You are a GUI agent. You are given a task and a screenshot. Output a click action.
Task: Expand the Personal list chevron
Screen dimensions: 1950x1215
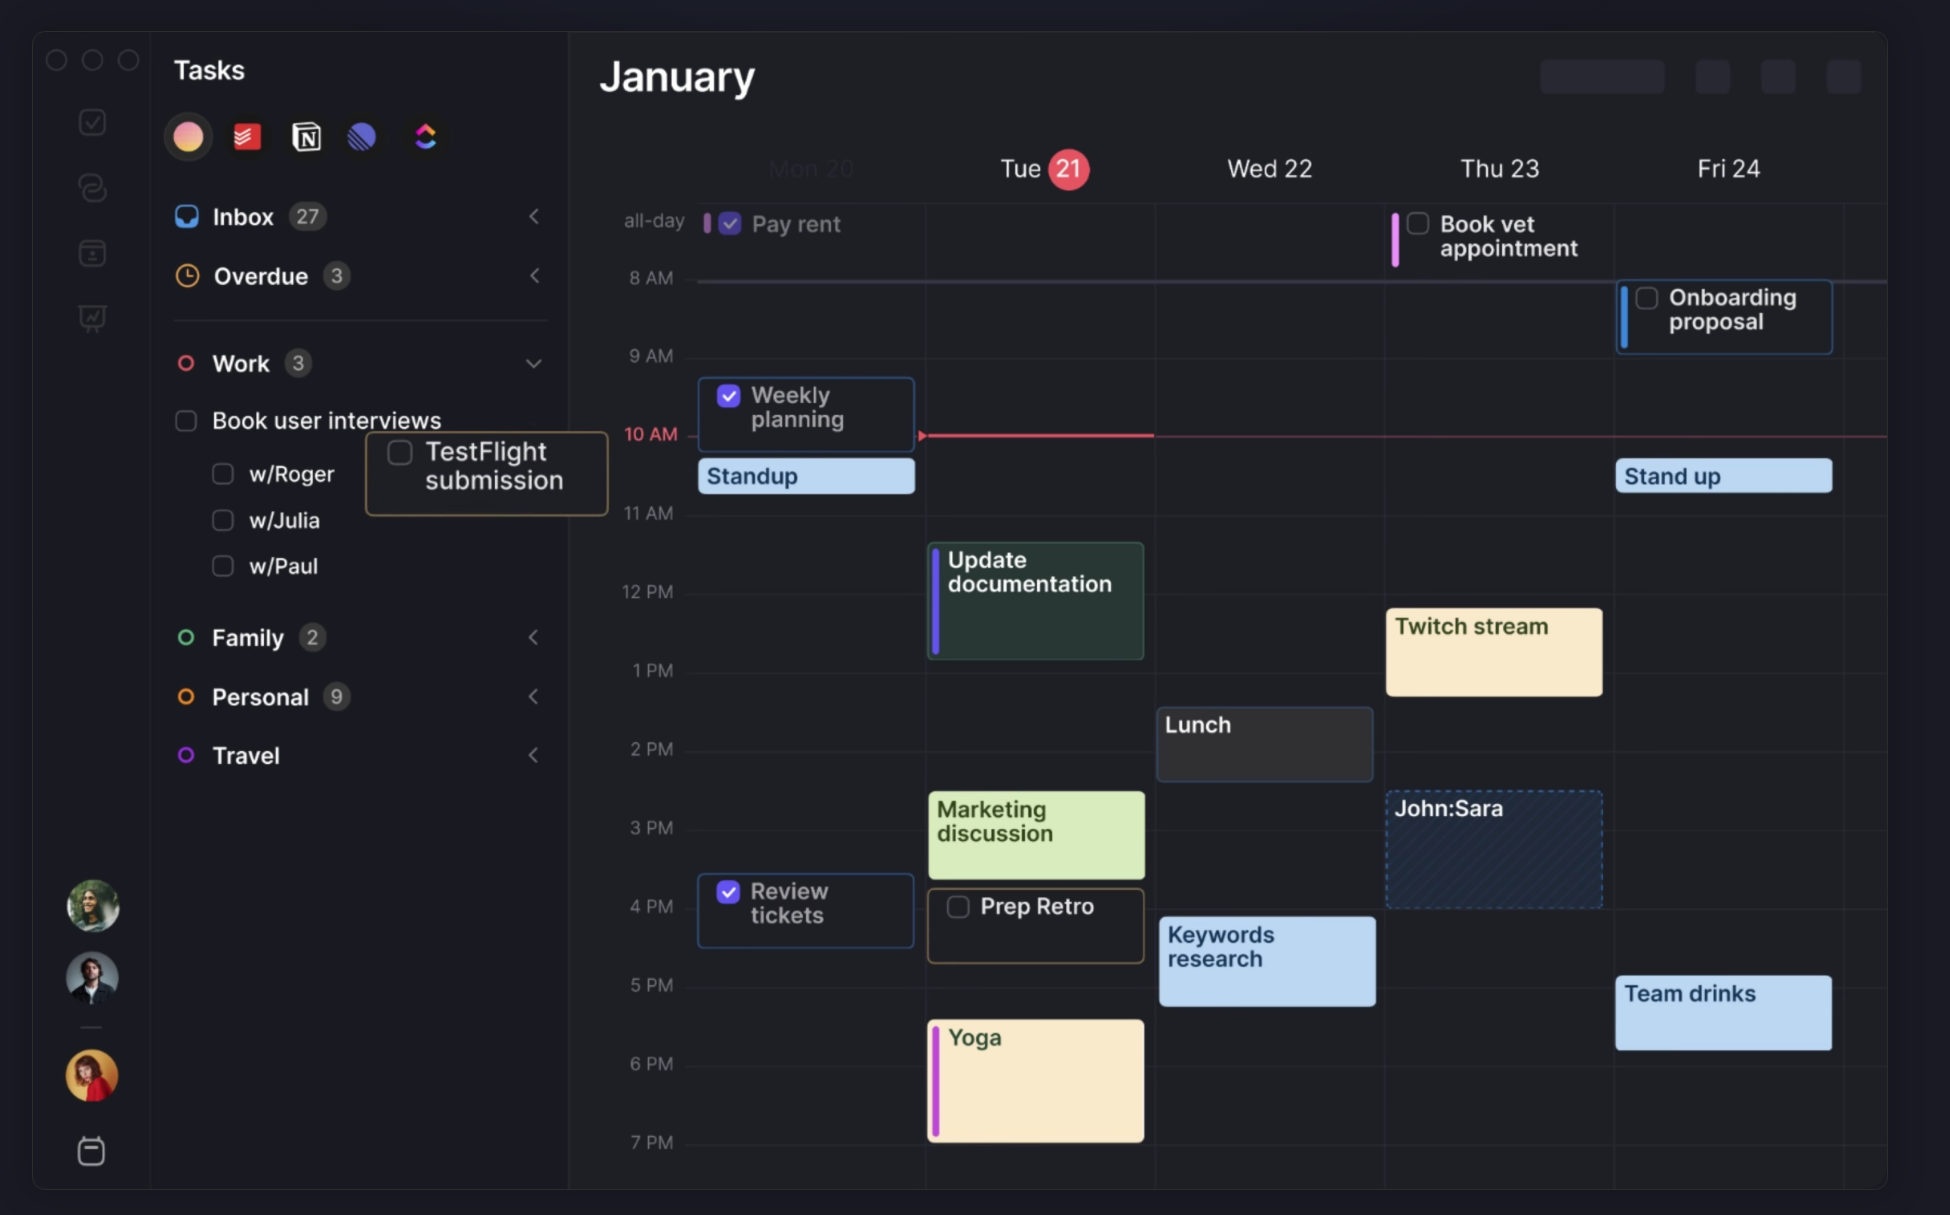point(534,697)
